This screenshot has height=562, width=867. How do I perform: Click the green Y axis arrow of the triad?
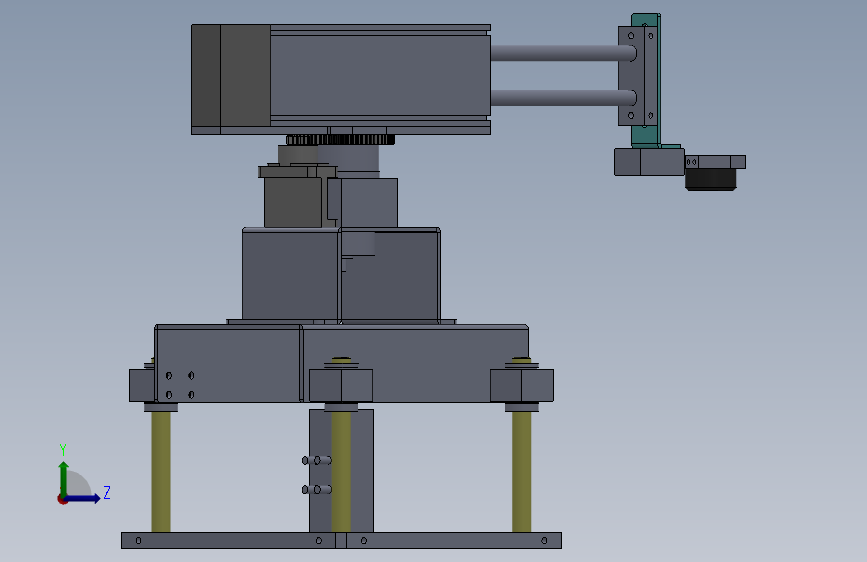pos(64,479)
